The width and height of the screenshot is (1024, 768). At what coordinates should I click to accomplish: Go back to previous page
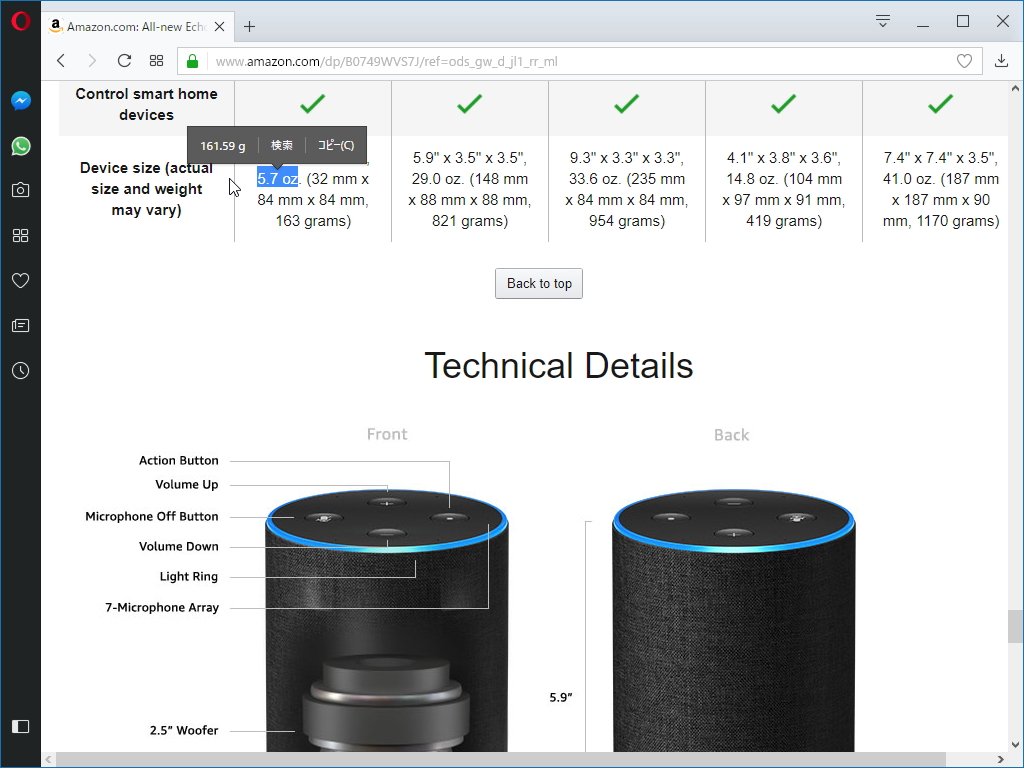pyautogui.click(x=61, y=61)
